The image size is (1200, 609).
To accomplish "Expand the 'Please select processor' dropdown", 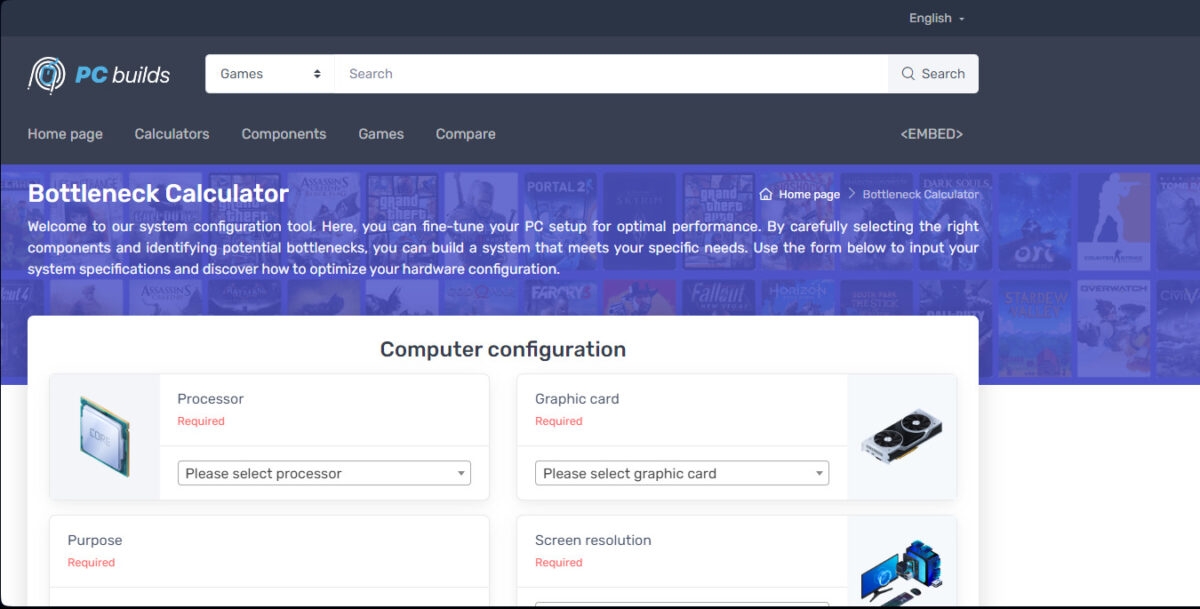I will coord(324,473).
